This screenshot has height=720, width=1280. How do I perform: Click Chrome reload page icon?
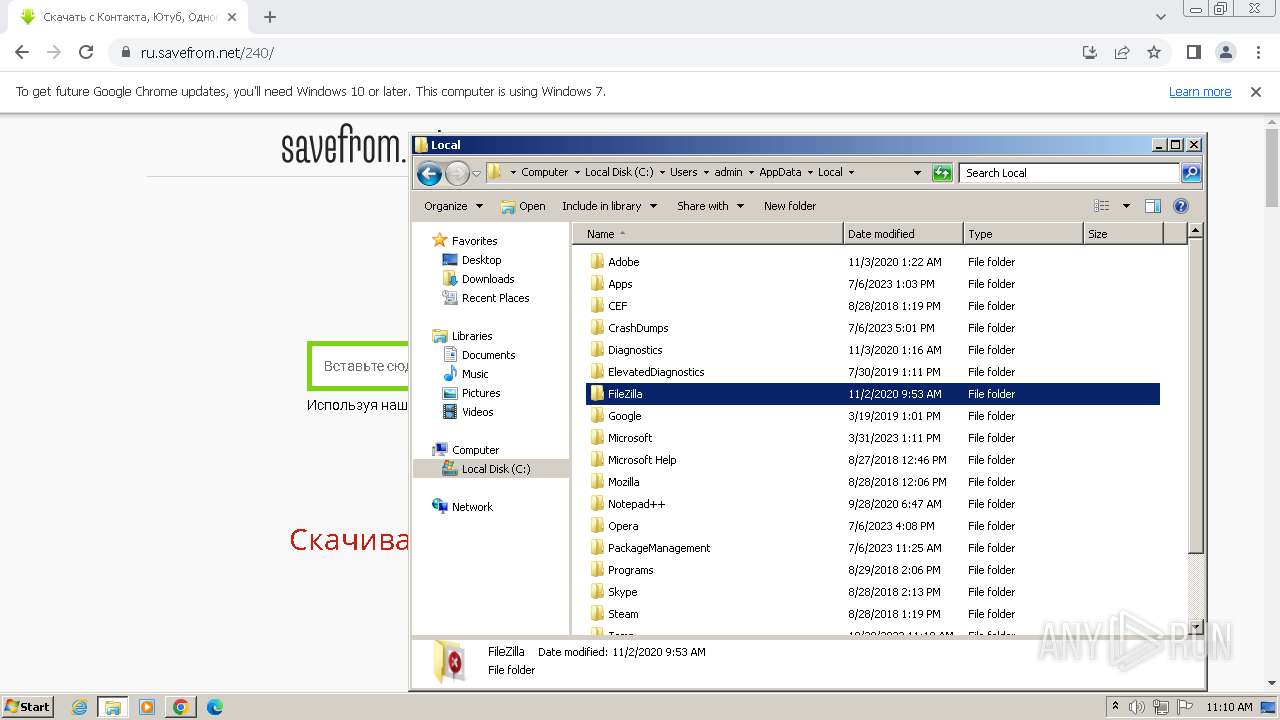pyautogui.click(x=86, y=52)
